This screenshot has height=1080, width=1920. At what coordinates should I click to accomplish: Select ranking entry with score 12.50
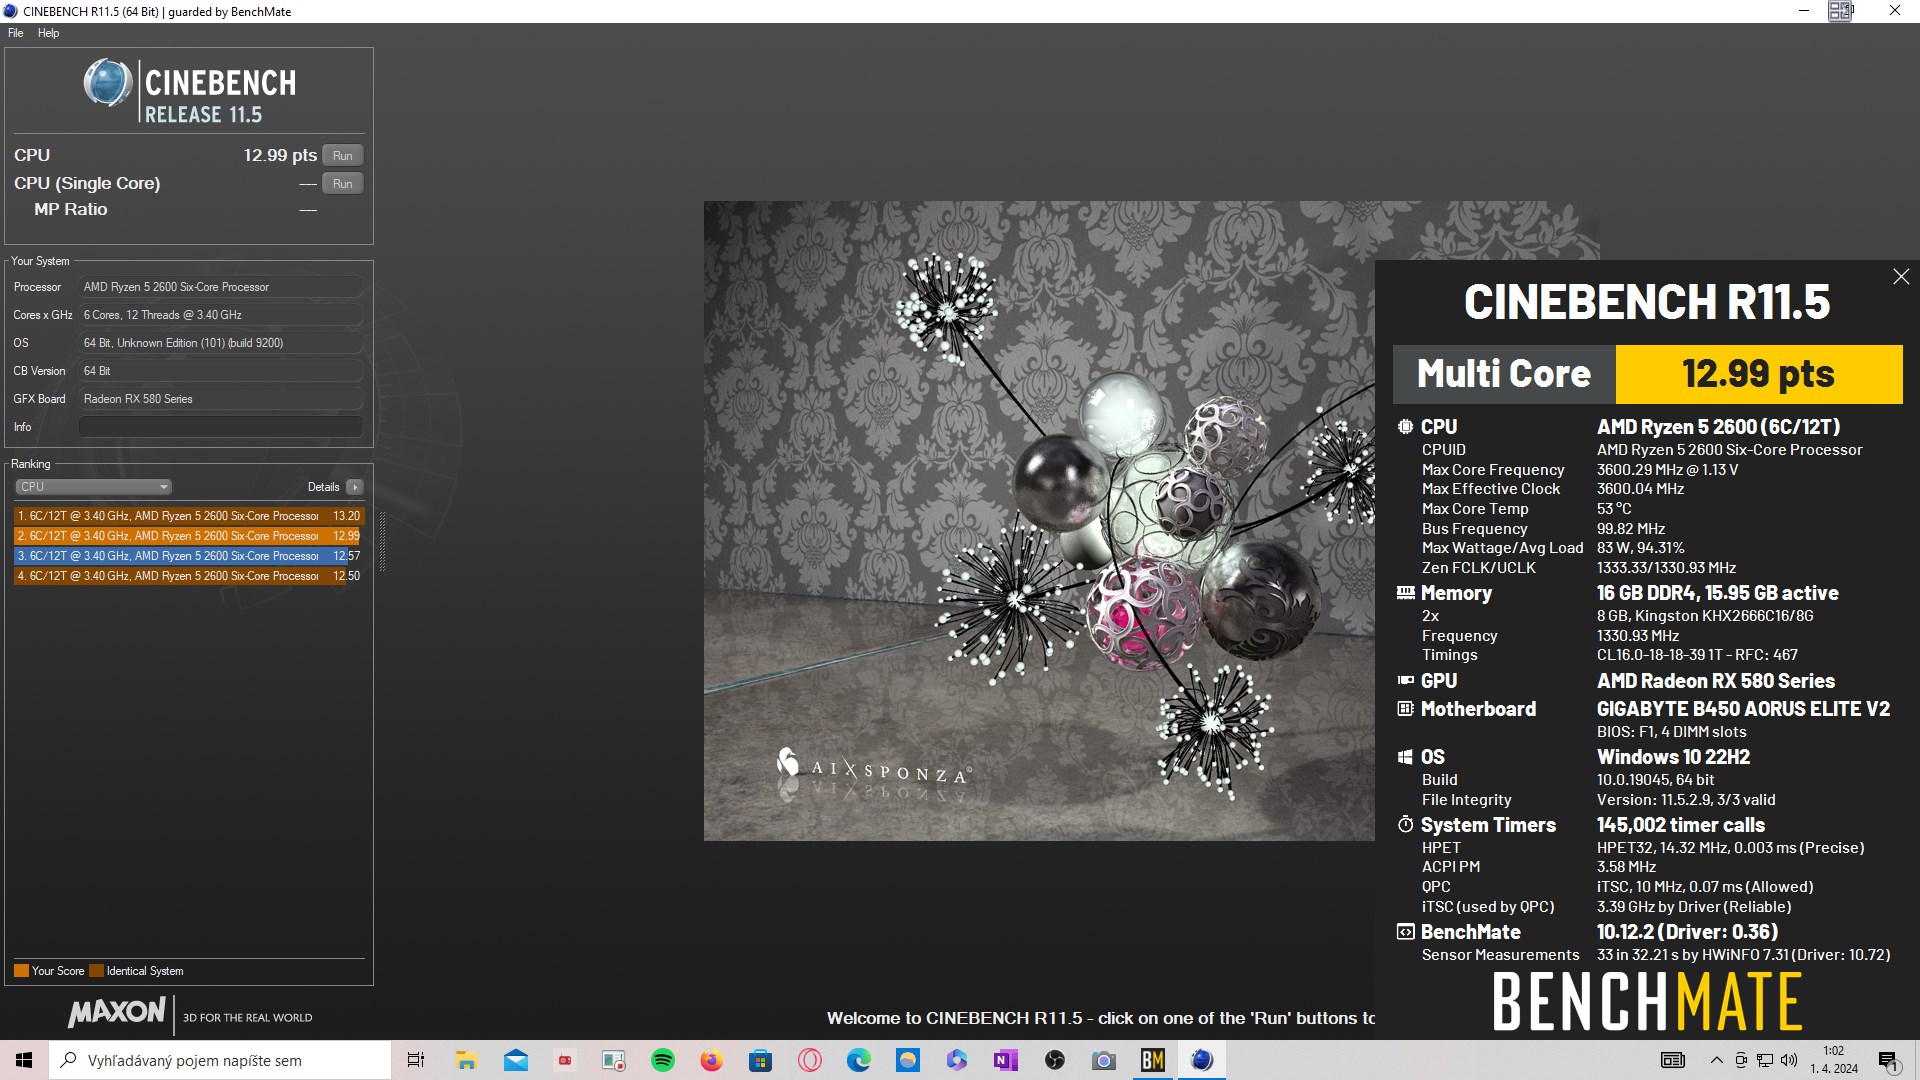pos(189,576)
